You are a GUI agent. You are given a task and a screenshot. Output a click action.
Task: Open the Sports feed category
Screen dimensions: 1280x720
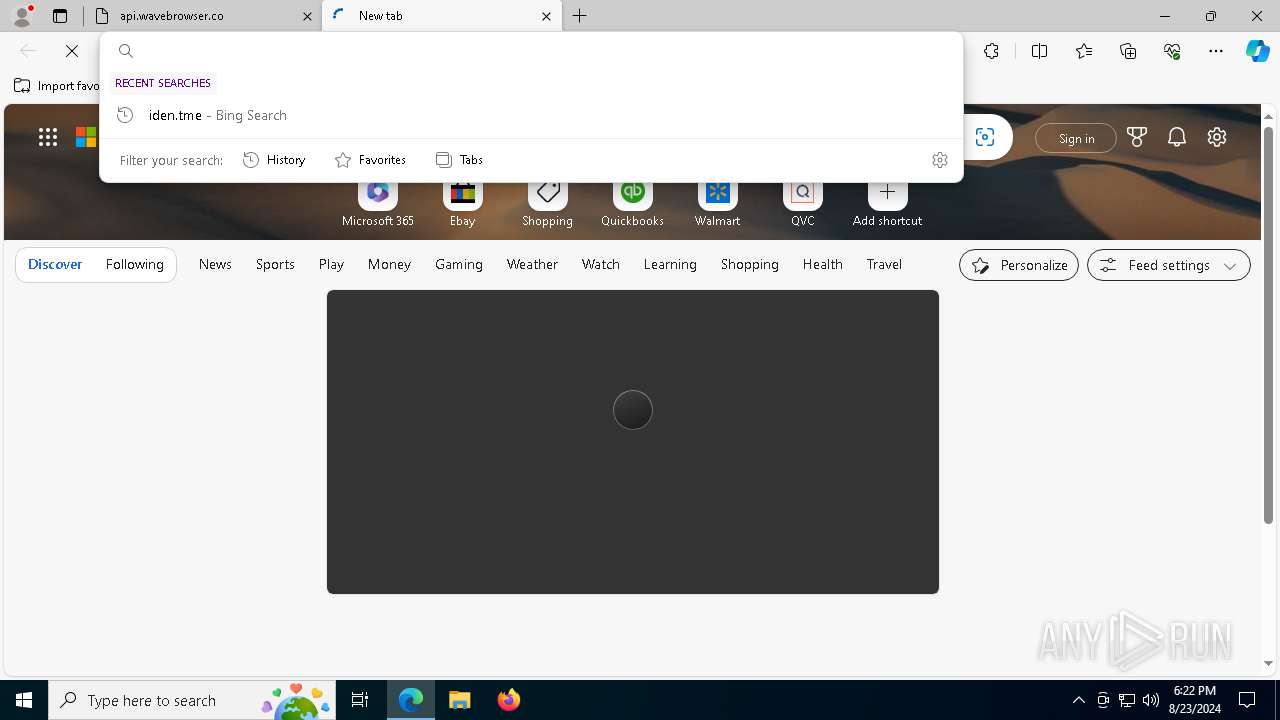tap(275, 264)
